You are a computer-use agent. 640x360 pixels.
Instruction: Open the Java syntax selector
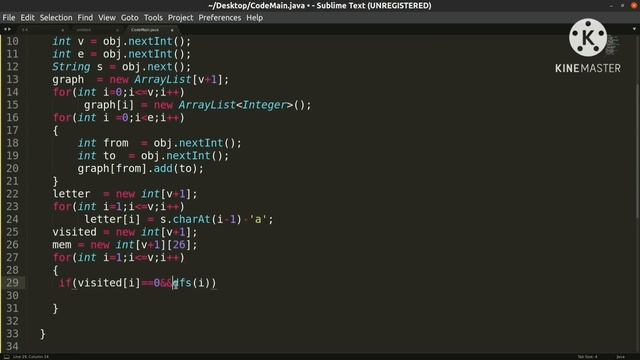(x=620, y=357)
